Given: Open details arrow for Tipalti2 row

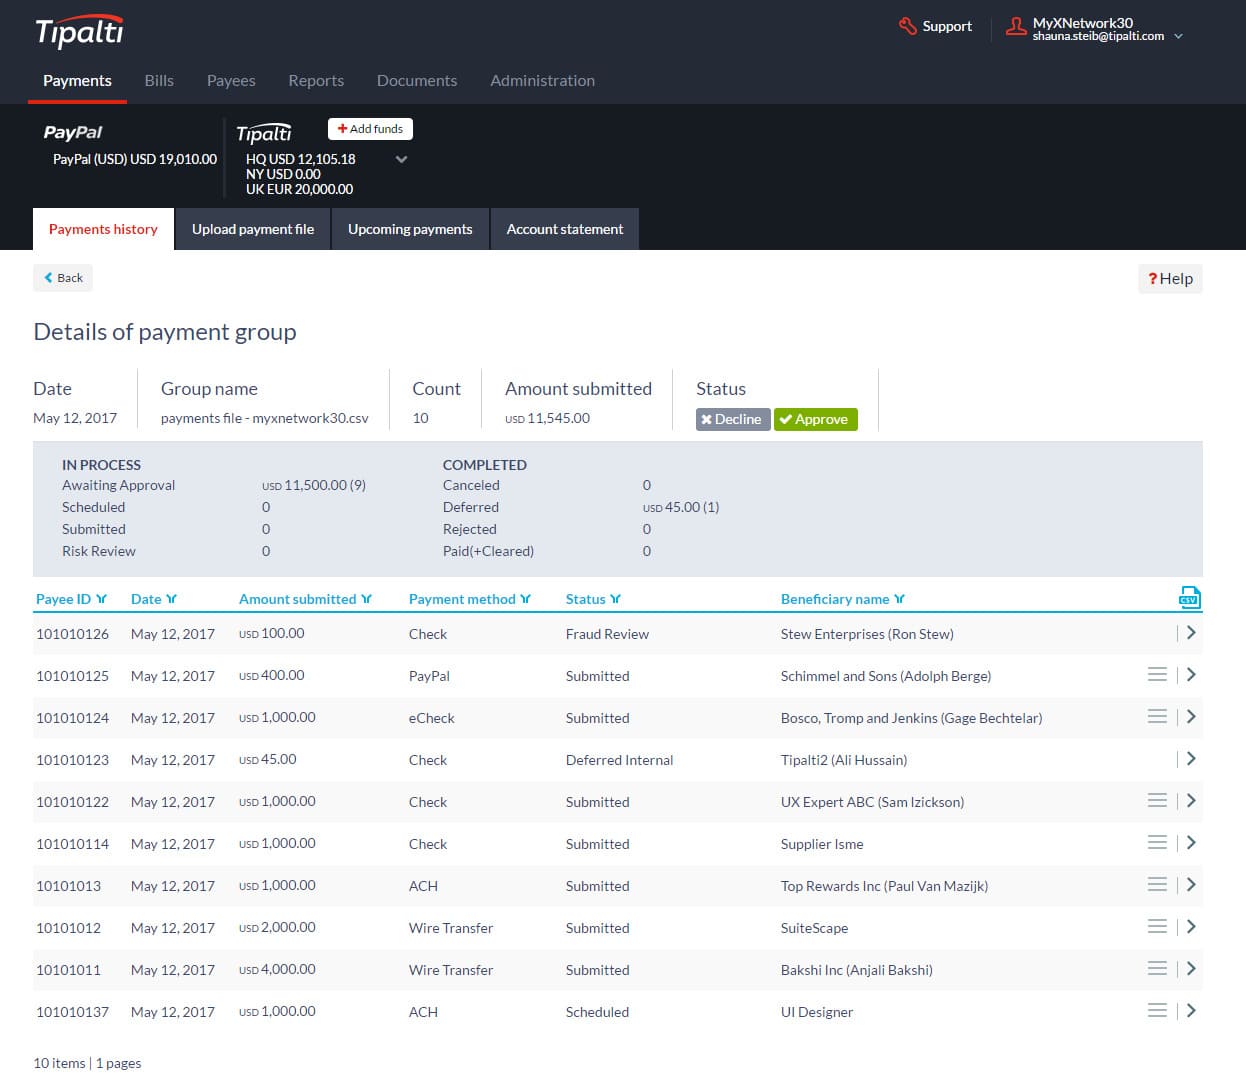Looking at the screenshot, I should (x=1191, y=759).
